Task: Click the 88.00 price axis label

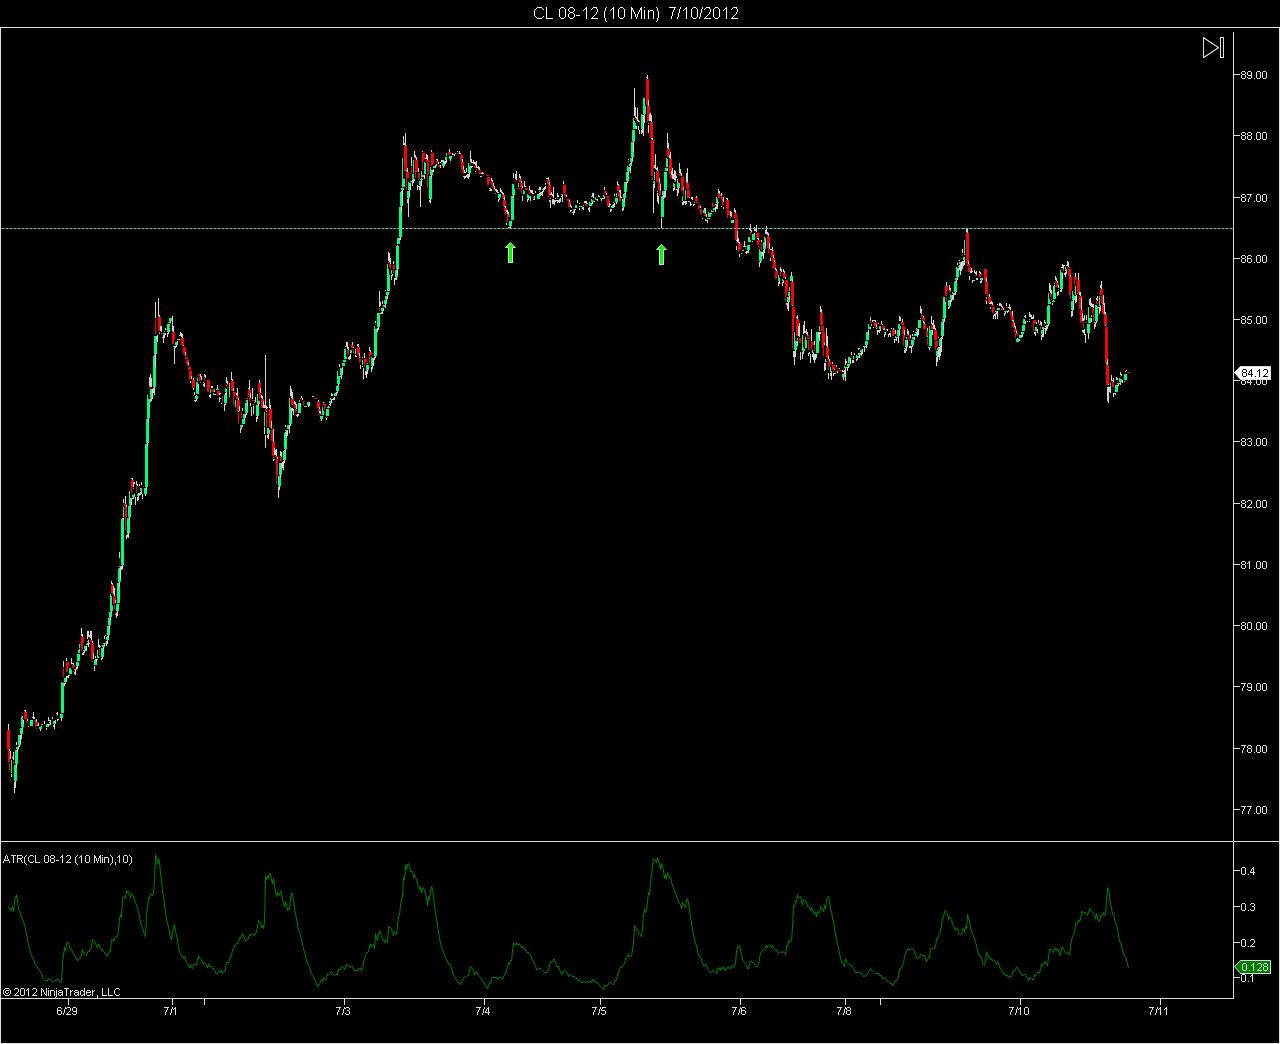Action: point(1254,136)
